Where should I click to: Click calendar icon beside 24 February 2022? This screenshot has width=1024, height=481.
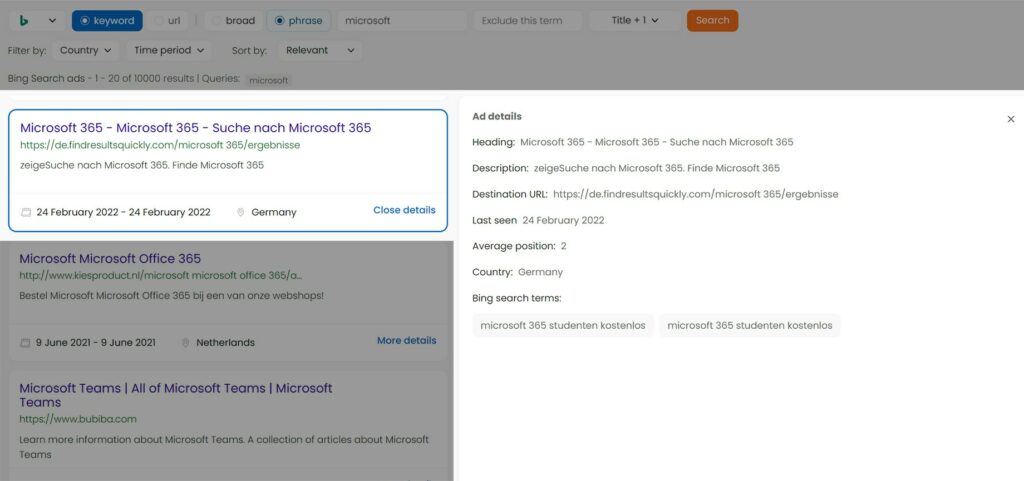(x=26, y=212)
